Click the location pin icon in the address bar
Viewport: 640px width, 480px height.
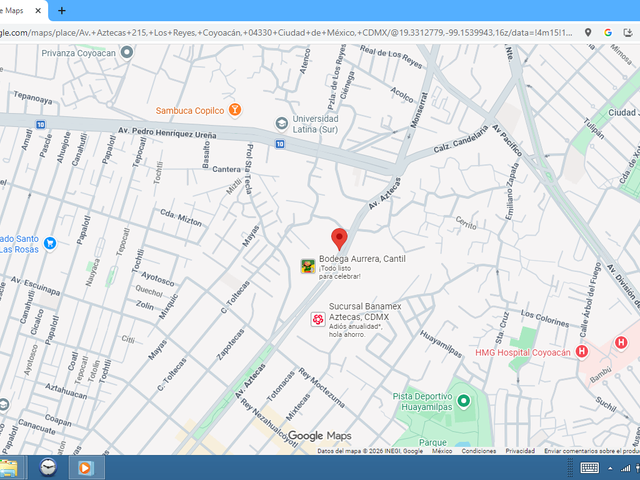click(x=588, y=33)
